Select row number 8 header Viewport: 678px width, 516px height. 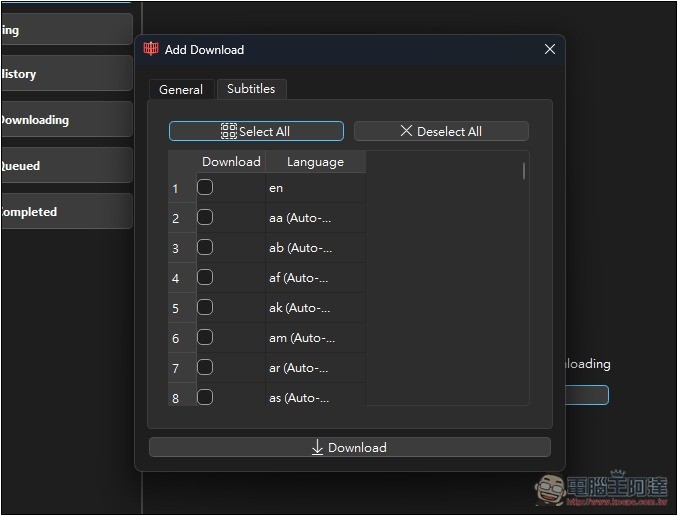(x=176, y=398)
